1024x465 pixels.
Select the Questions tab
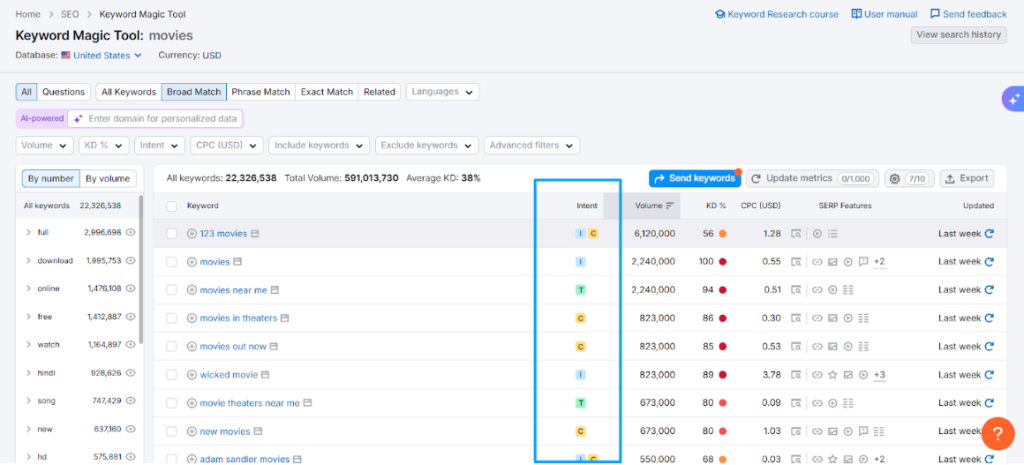[x=63, y=92]
